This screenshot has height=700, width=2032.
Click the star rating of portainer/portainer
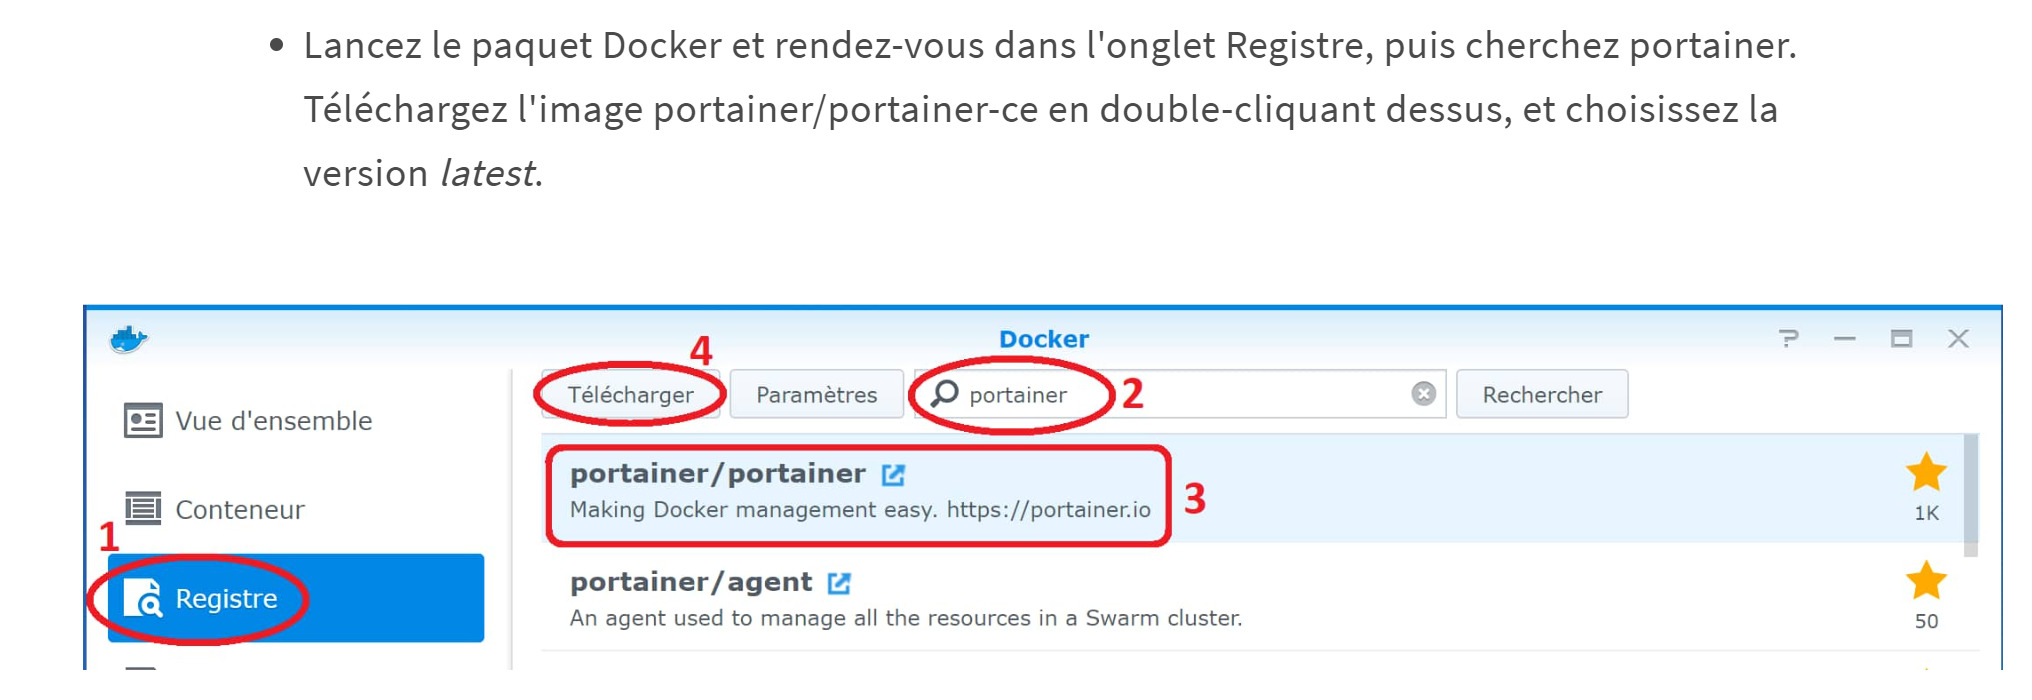pyautogui.click(x=1926, y=472)
